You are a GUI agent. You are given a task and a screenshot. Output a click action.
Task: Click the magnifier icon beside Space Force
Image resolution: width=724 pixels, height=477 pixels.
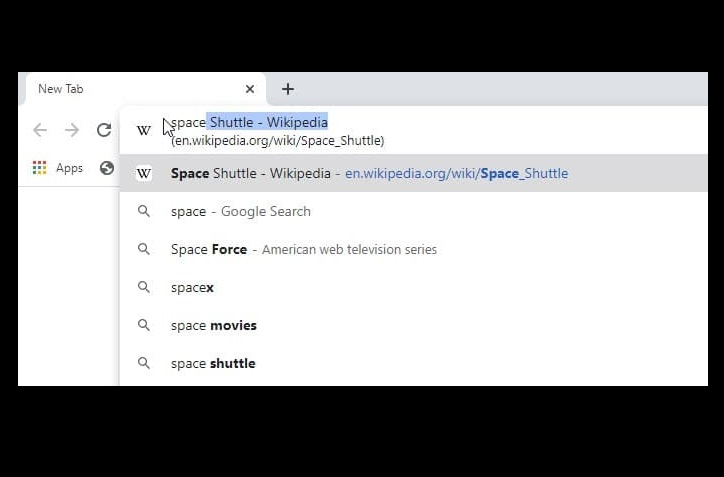(144, 249)
